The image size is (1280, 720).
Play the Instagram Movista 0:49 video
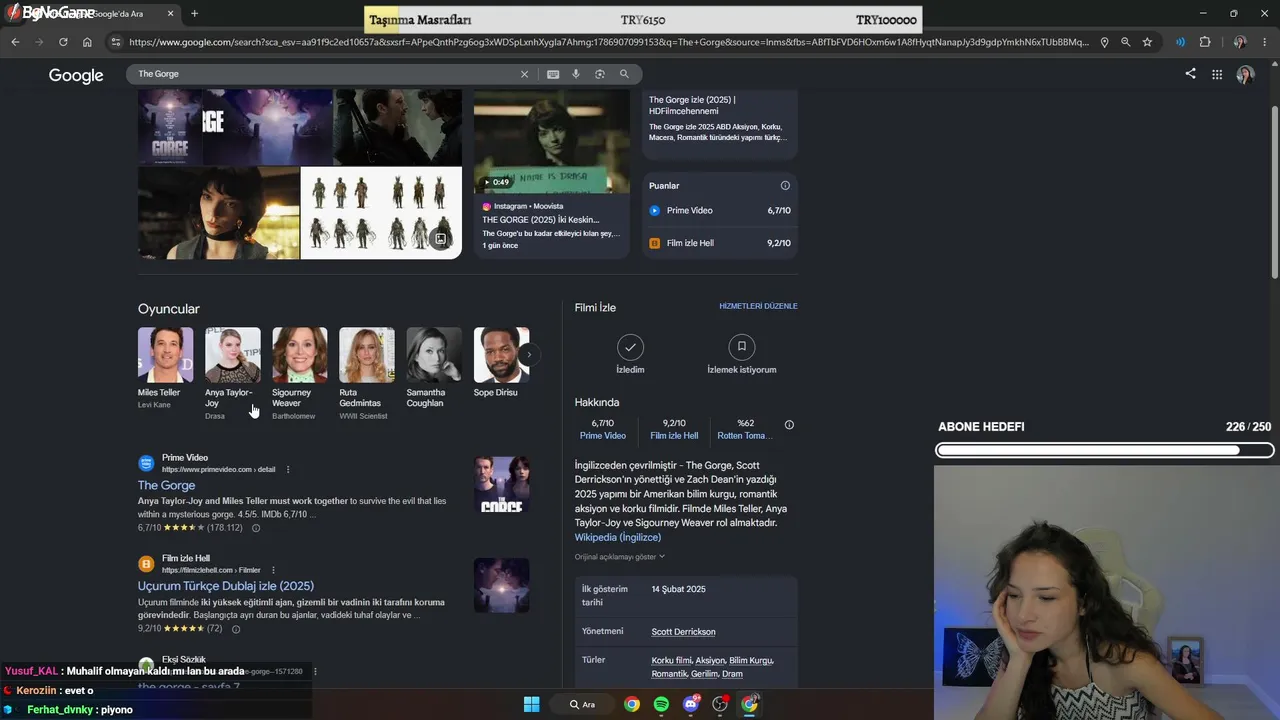point(552,142)
